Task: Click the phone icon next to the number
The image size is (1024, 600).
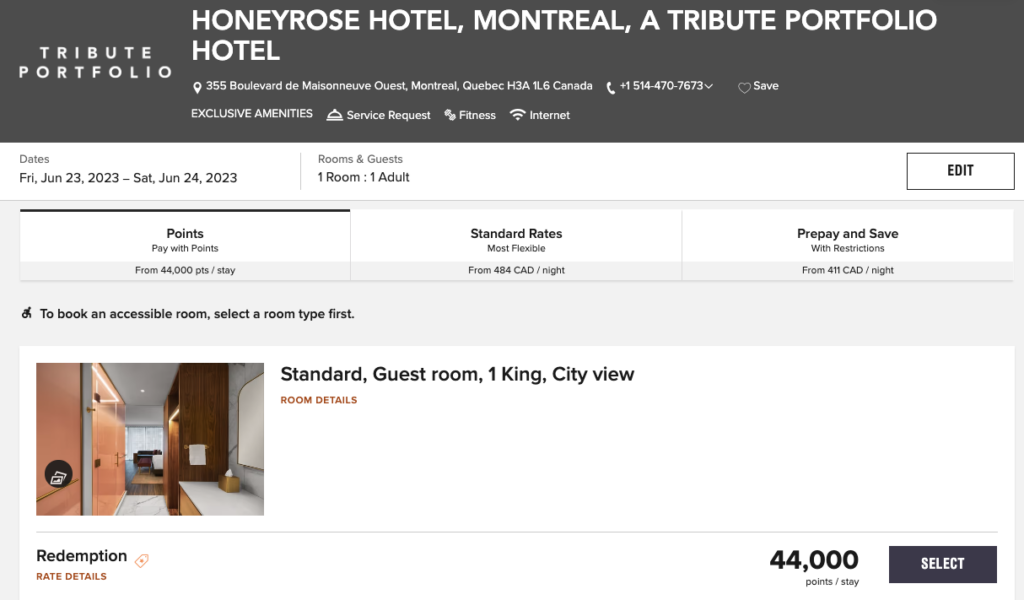Action: pyautogui.click(x=611, y=87)
